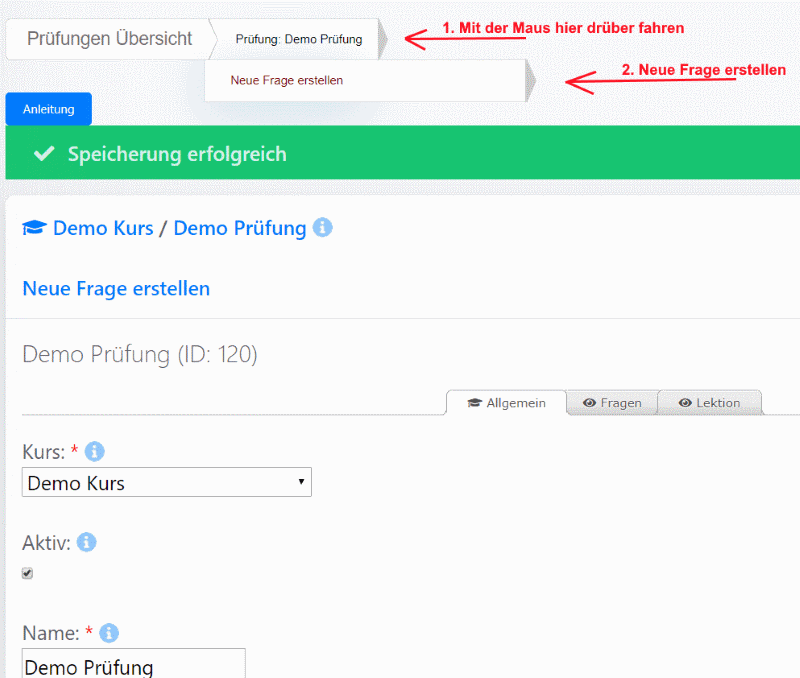This screenshot has width=800, height=678.
Task: Select Prüfung: Demo Prüfung breadcrumb item
Action: click(298, 40)
